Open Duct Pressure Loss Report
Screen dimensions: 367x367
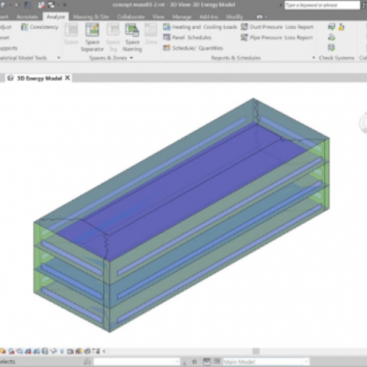[x=277, y=27]
